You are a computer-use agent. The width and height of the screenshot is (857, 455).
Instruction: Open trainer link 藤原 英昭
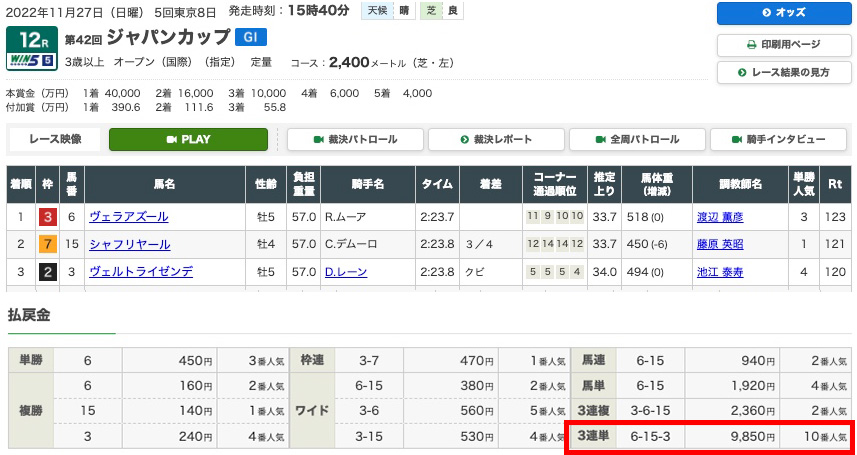pos(720,244)
